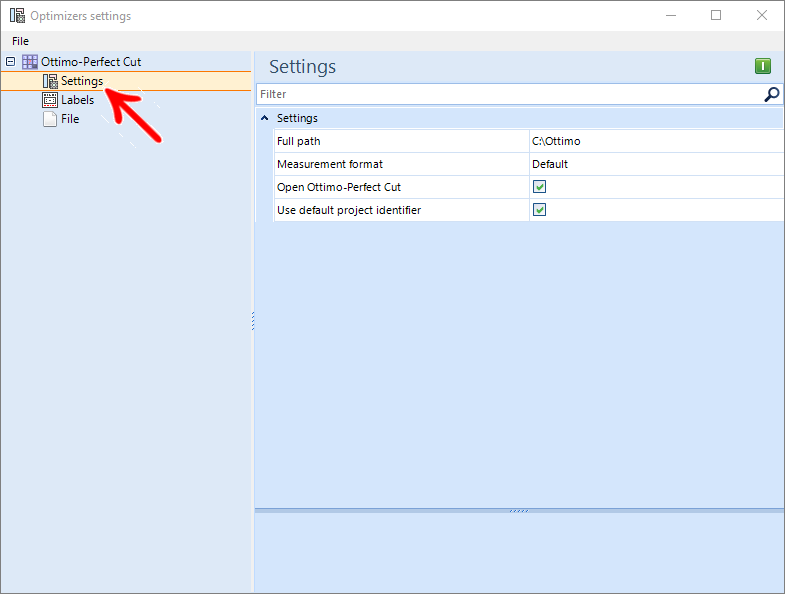This screenshot has height=594, width=785.
Task: Click the Labels tree item icon
Action: [50, 100]
